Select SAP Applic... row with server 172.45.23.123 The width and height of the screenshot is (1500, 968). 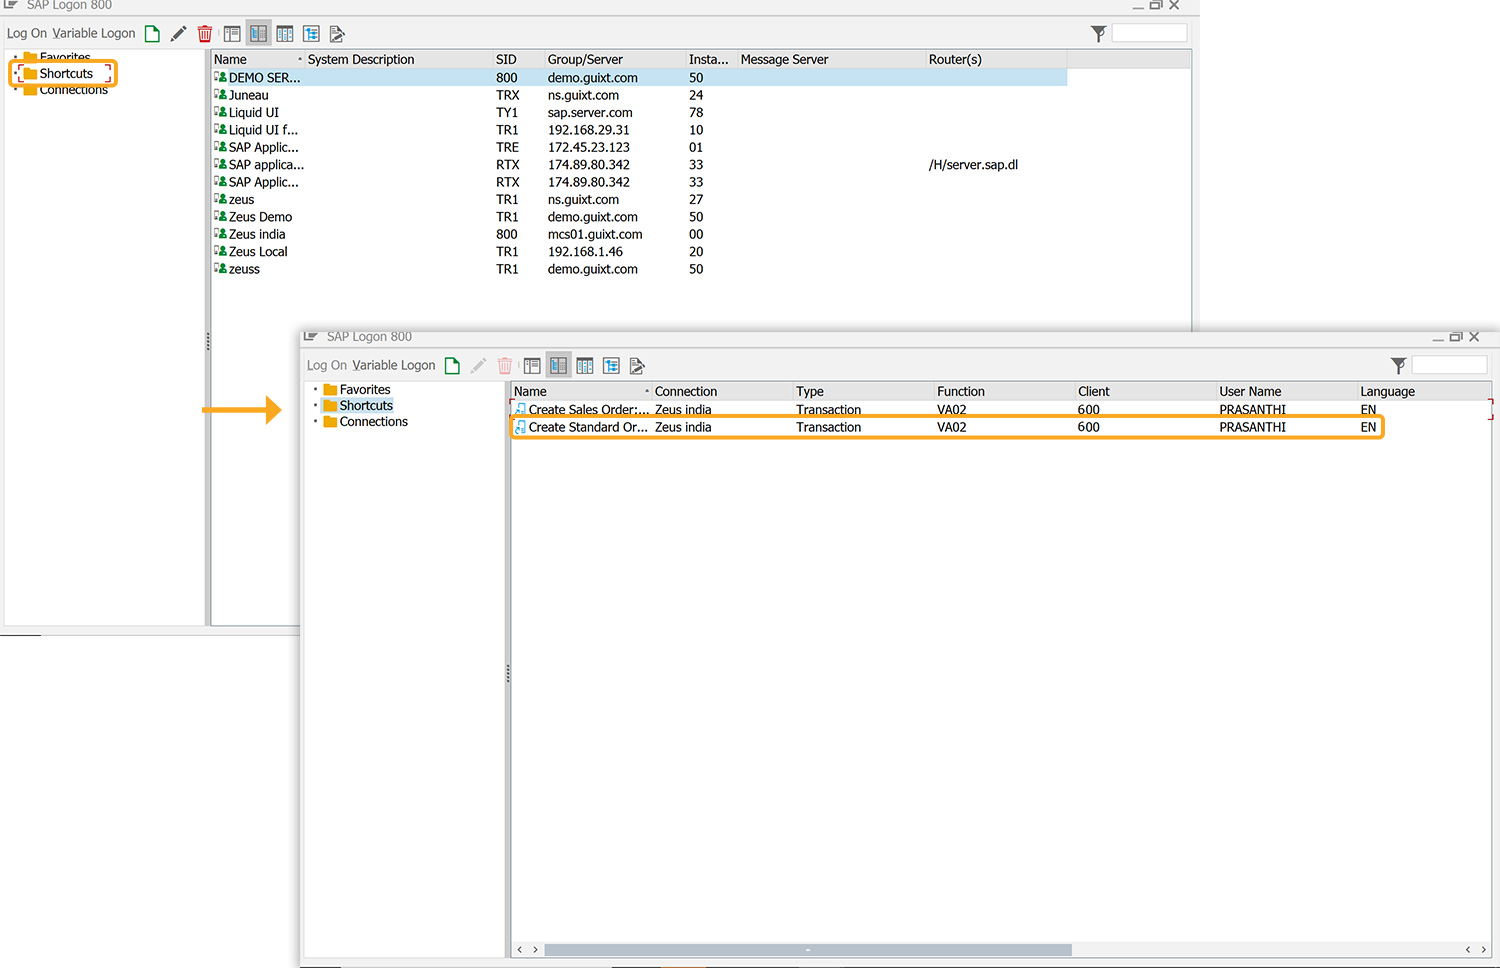(x=639, y=148)
